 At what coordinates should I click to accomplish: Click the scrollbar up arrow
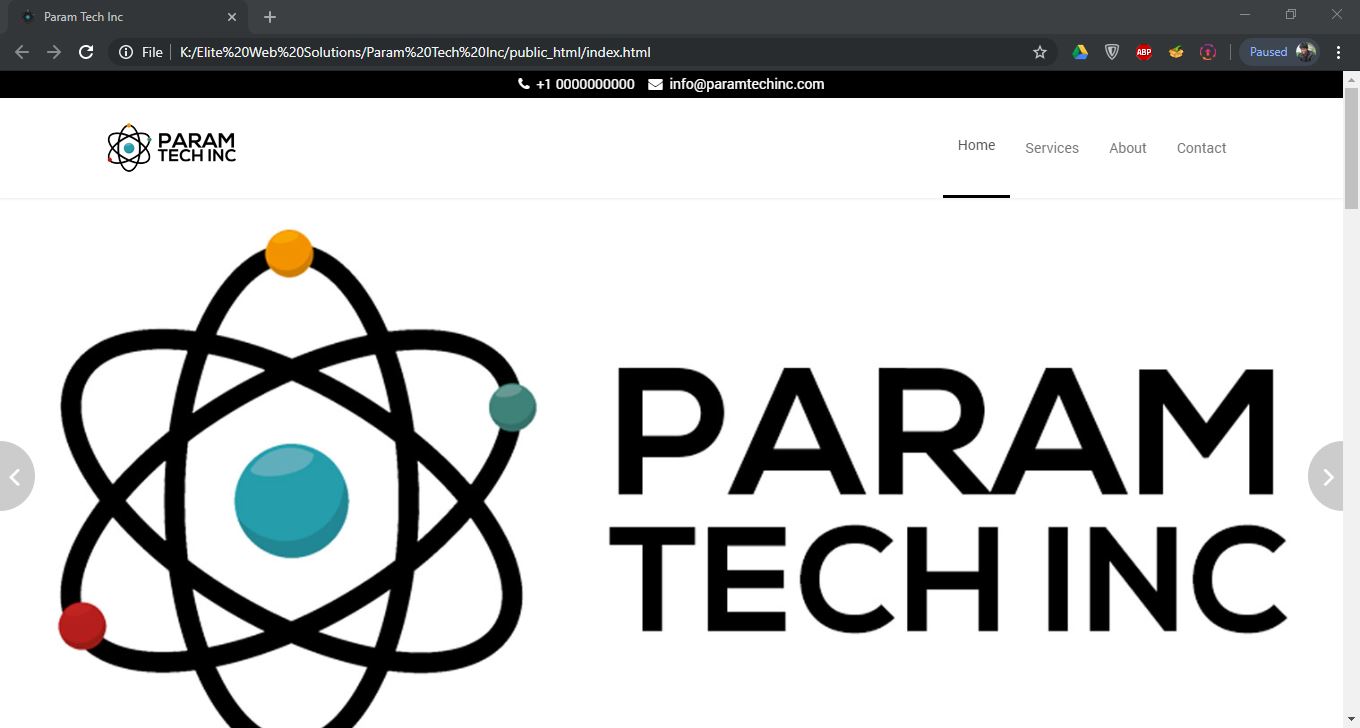[x=1351, y=78]
